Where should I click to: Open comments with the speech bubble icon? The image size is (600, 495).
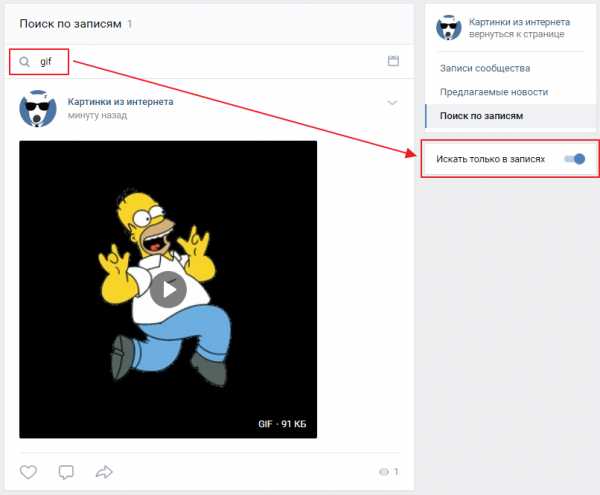click(66, 472)
